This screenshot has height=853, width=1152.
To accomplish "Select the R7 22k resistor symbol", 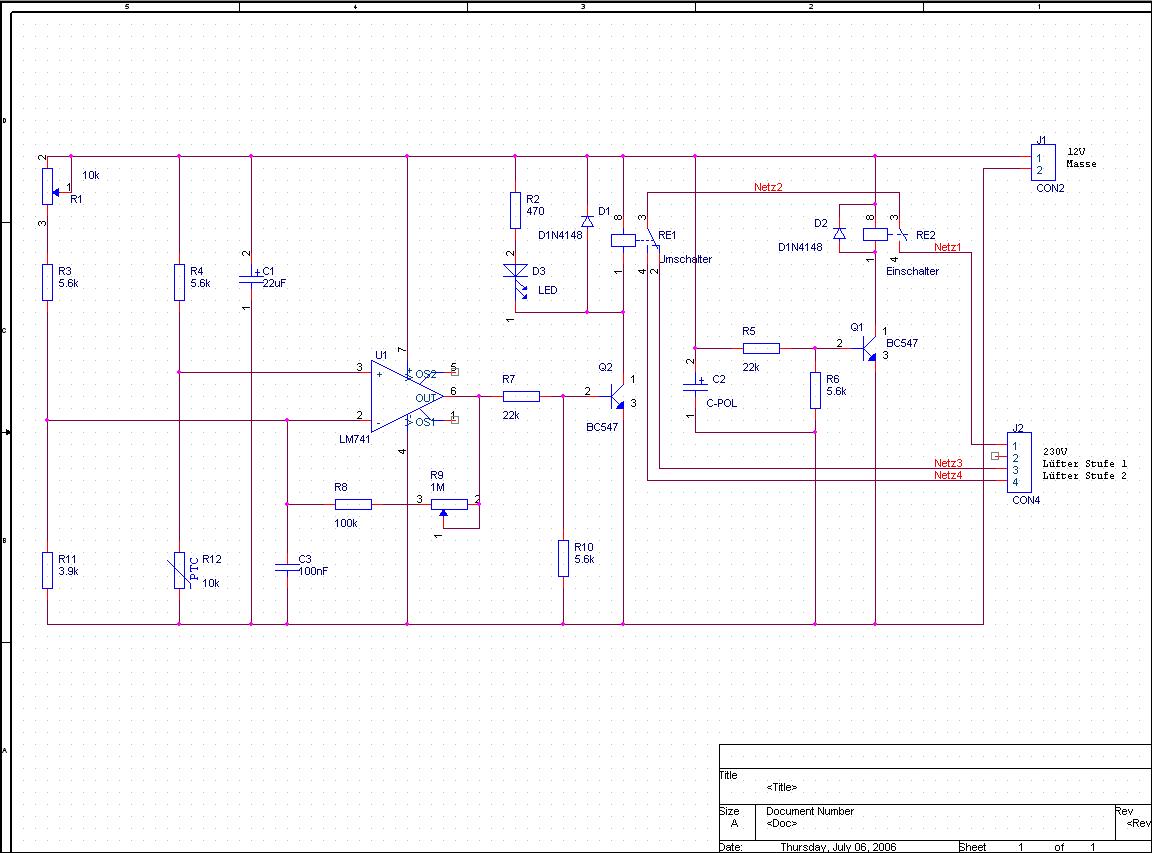I will coord(521,397).
